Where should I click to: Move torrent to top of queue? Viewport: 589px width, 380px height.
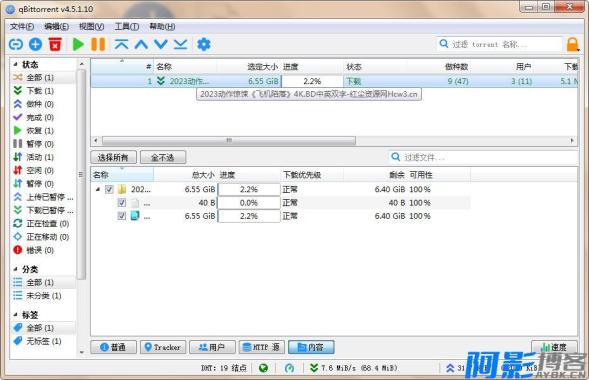(x=121, y=44)
